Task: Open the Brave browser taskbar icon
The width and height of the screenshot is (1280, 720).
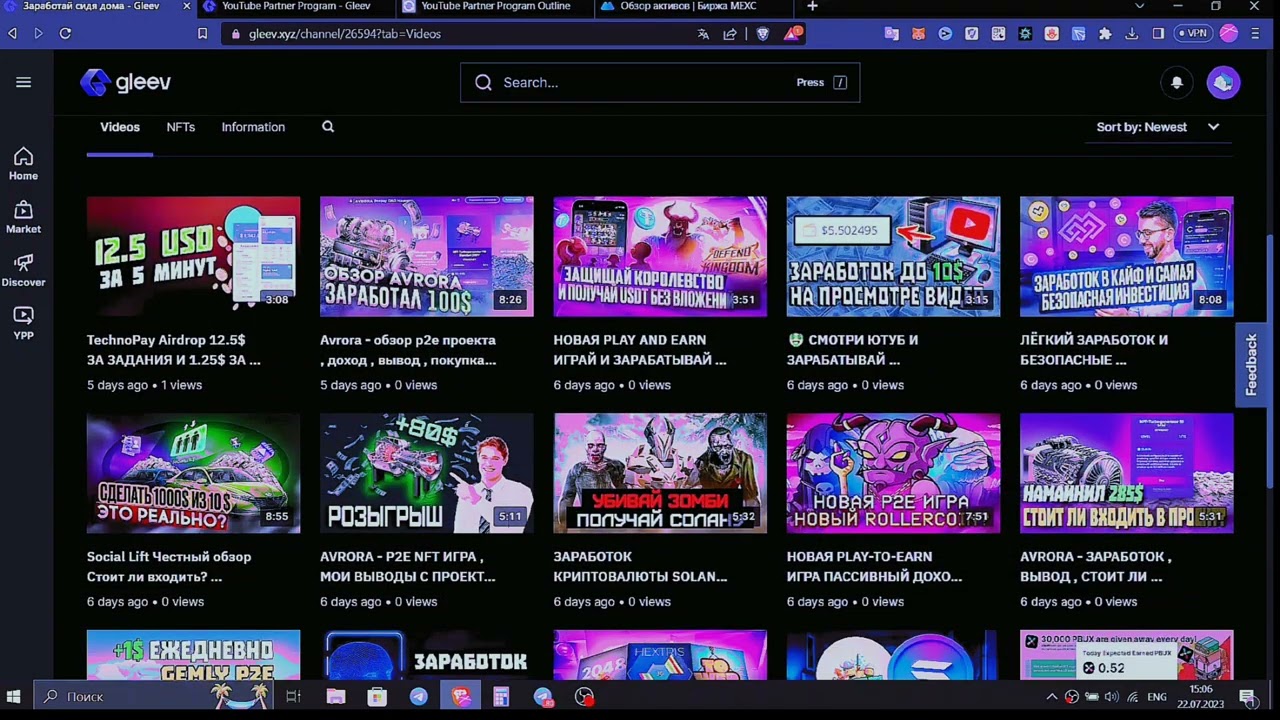Action: (x=460, y=696)
